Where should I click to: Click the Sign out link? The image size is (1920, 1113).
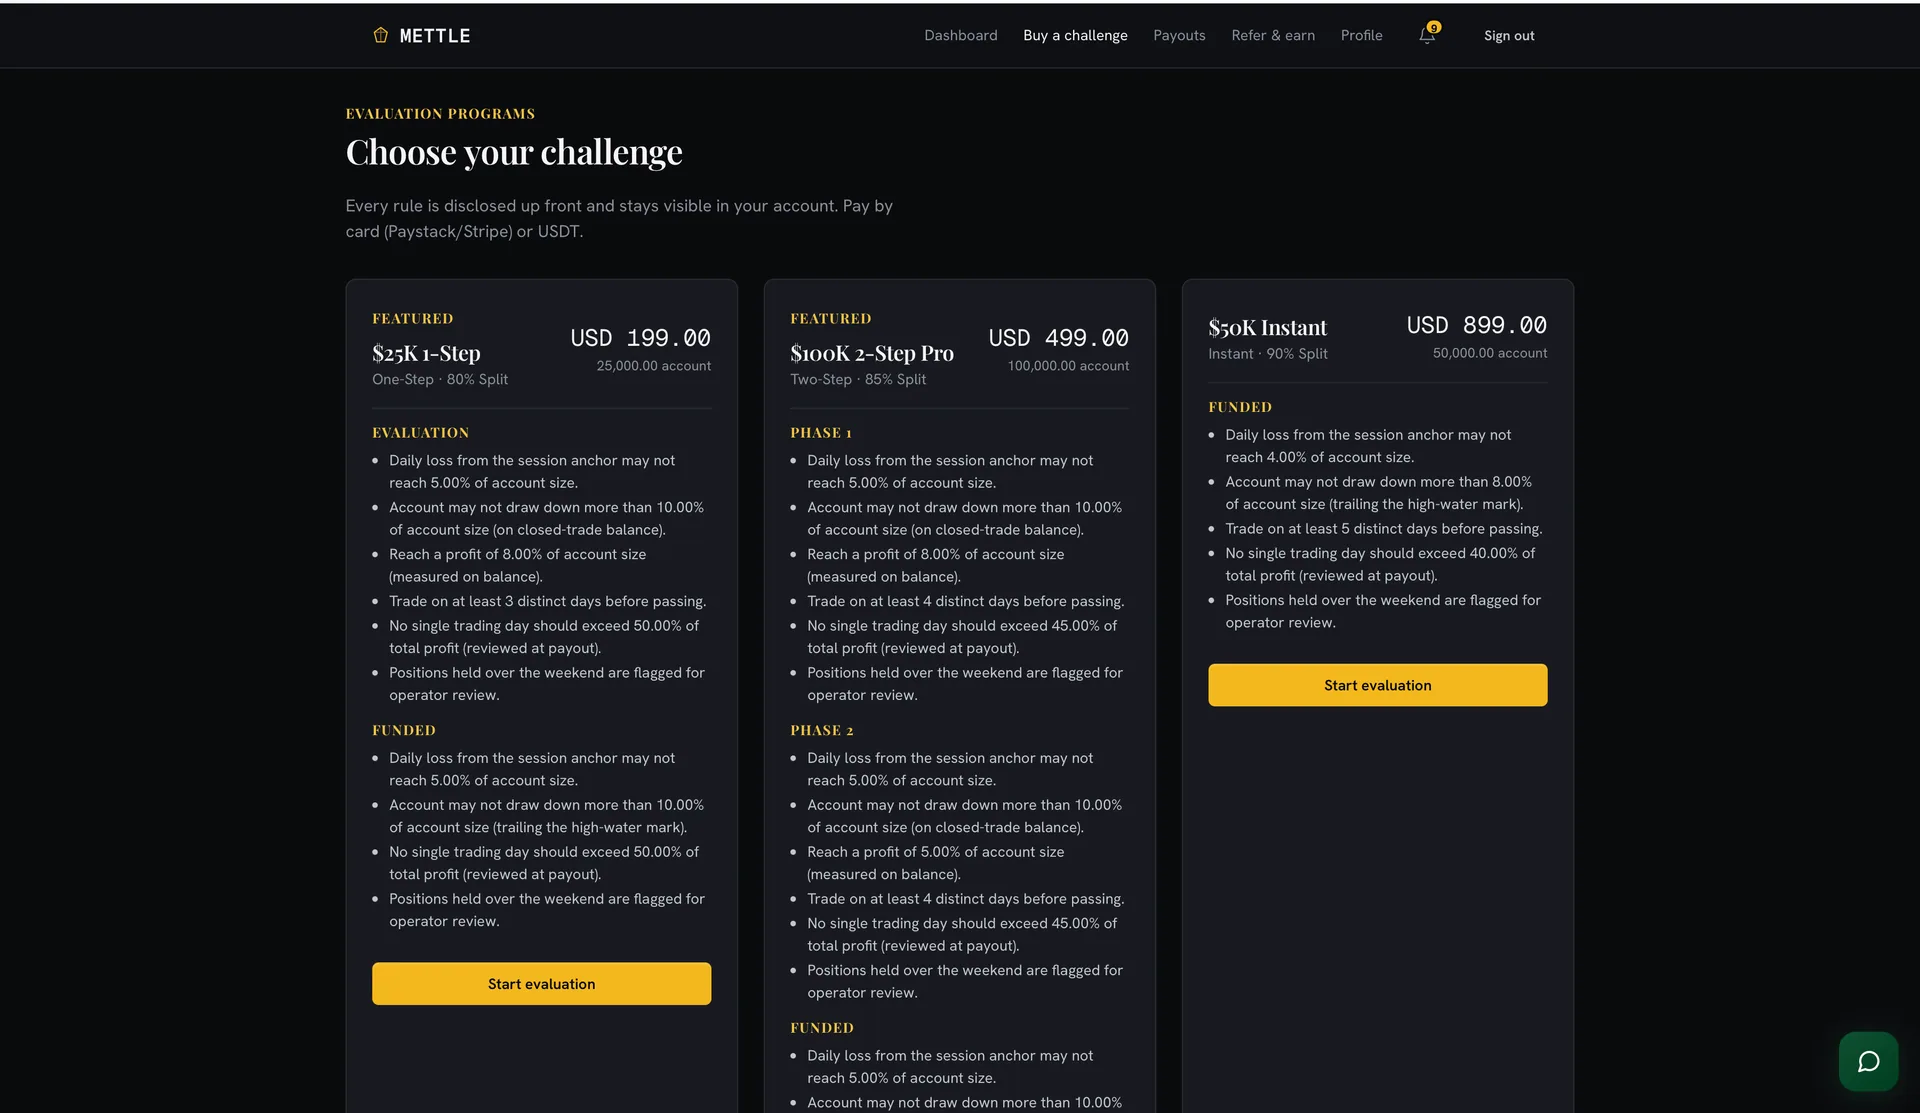(1509, 35)
